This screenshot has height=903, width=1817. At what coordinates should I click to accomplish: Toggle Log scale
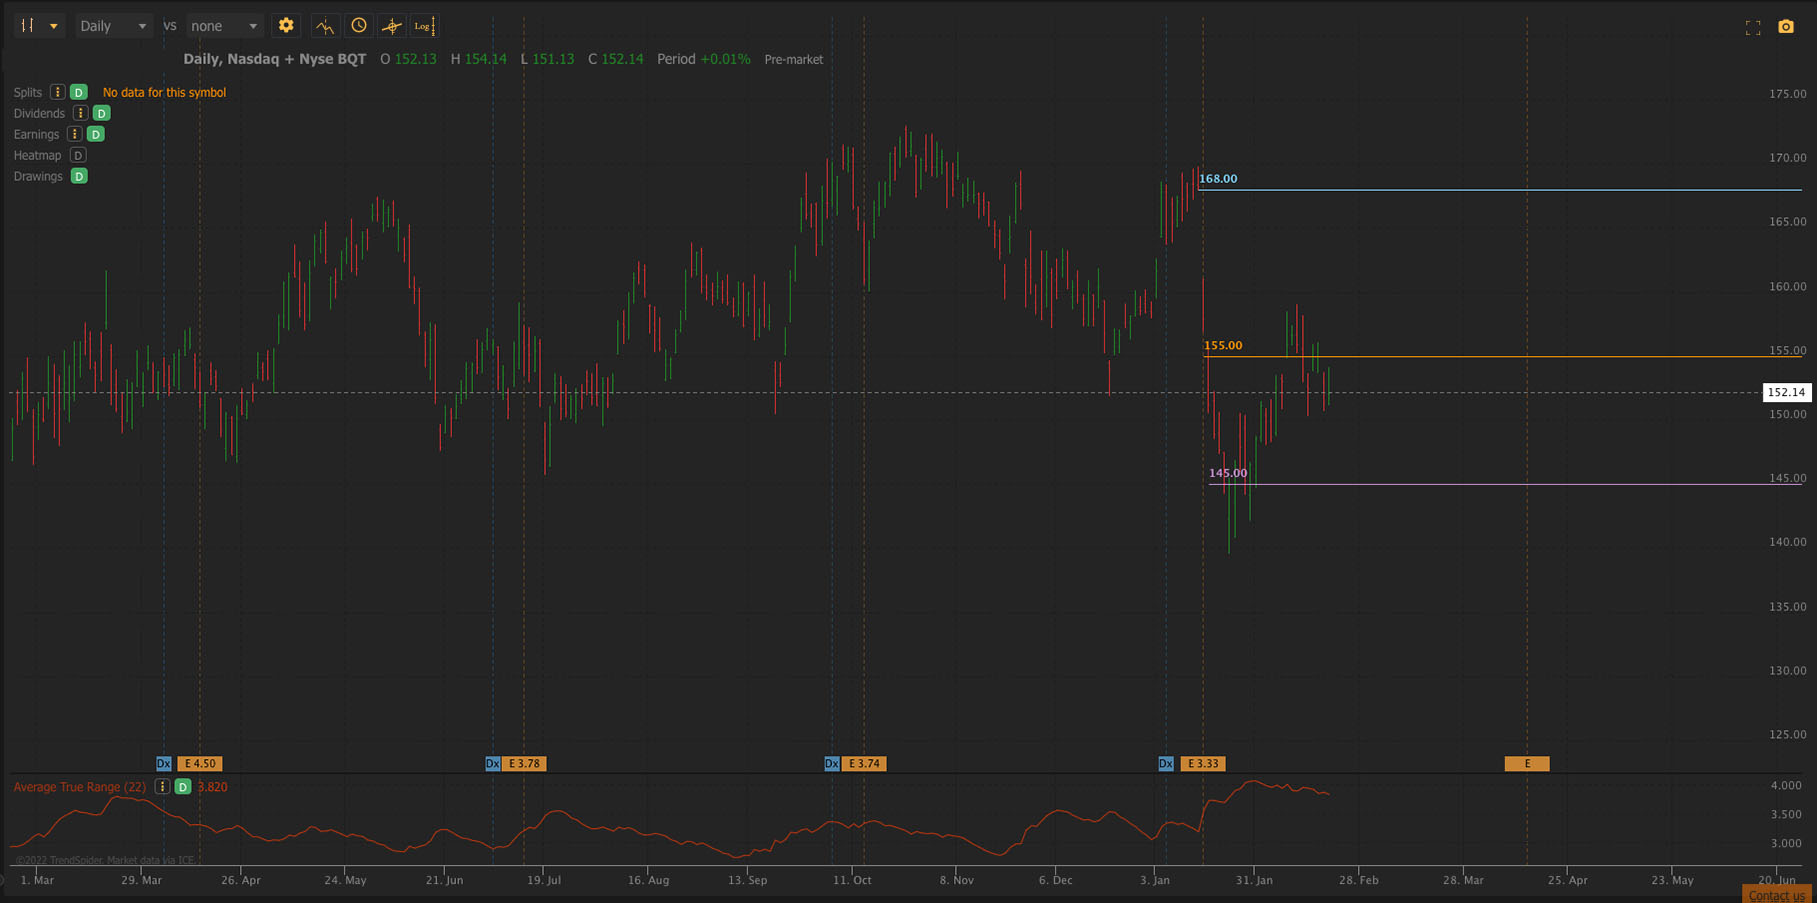point(424,26)
